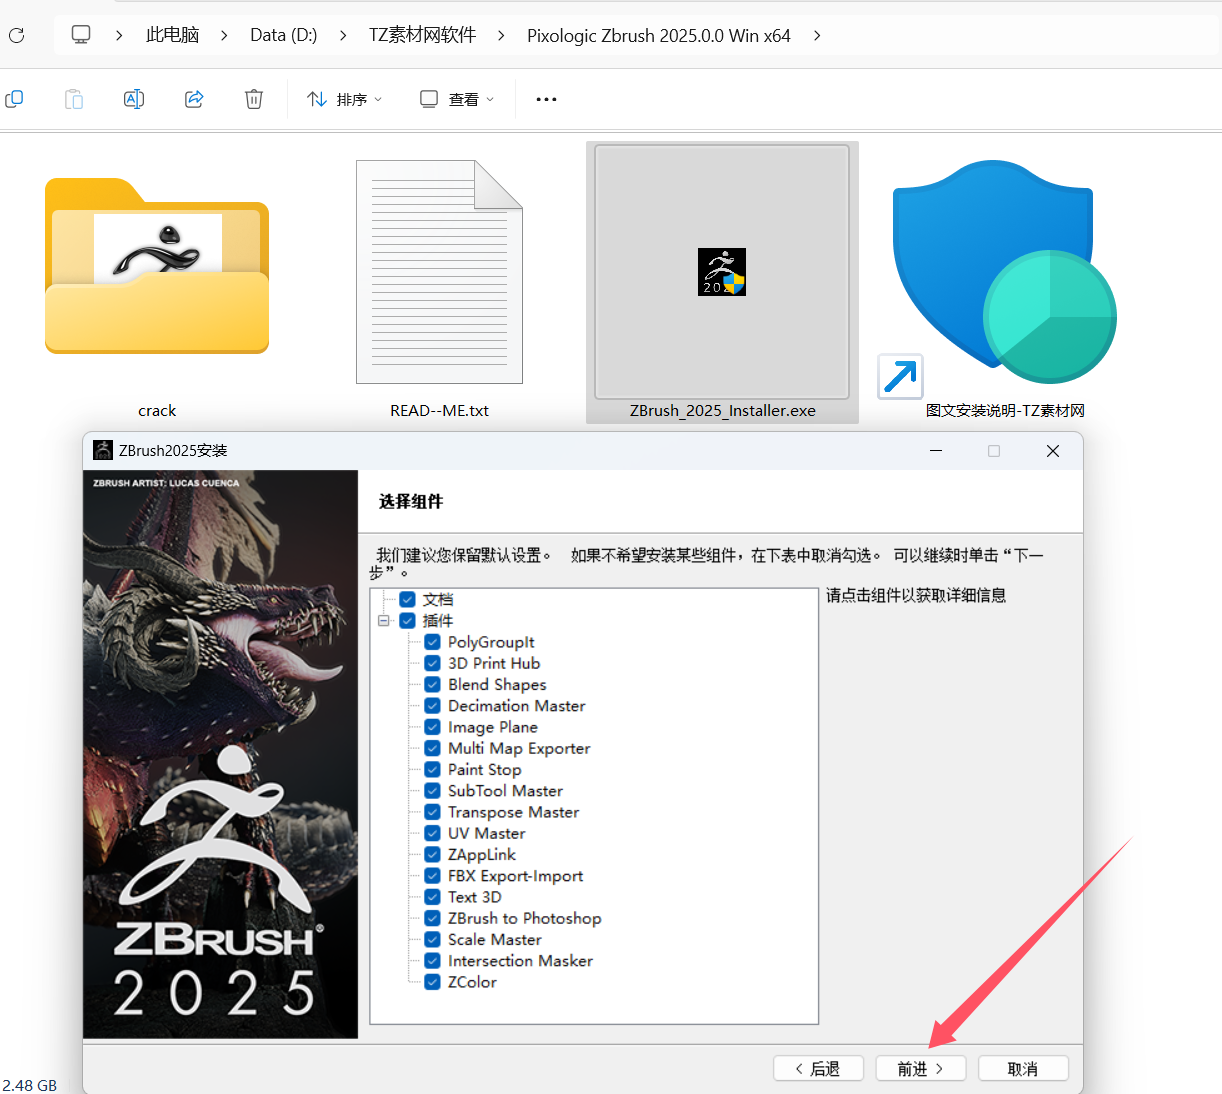
Task: Uncheck the PolyGroupIt checkbox
Action: click(x=432, y=642)
